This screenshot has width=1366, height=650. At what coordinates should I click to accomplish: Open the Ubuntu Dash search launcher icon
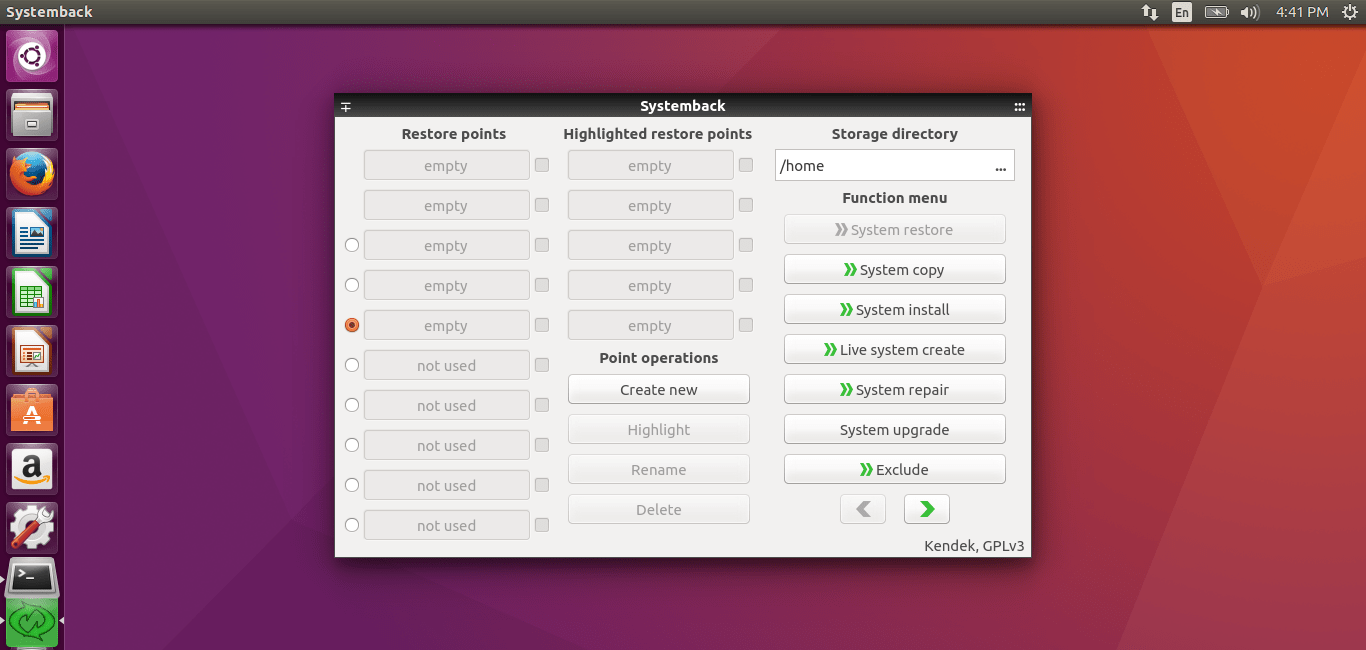pyautogui.click(x=32, y=56)
